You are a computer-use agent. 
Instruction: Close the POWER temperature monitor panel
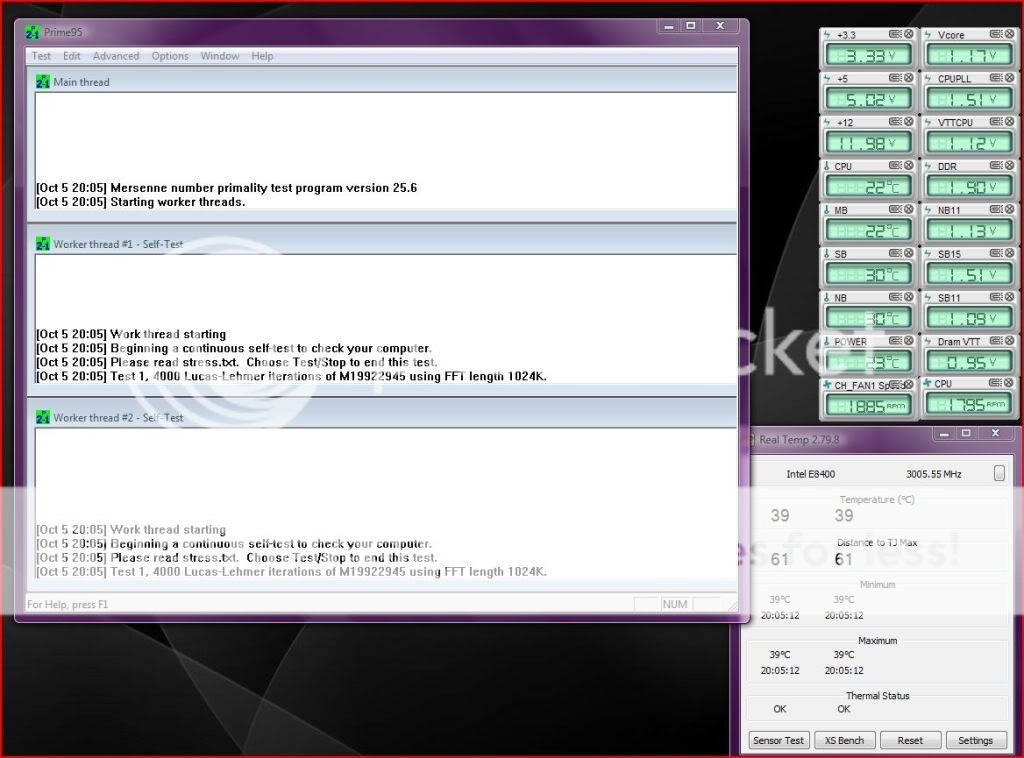click(908, 340)
